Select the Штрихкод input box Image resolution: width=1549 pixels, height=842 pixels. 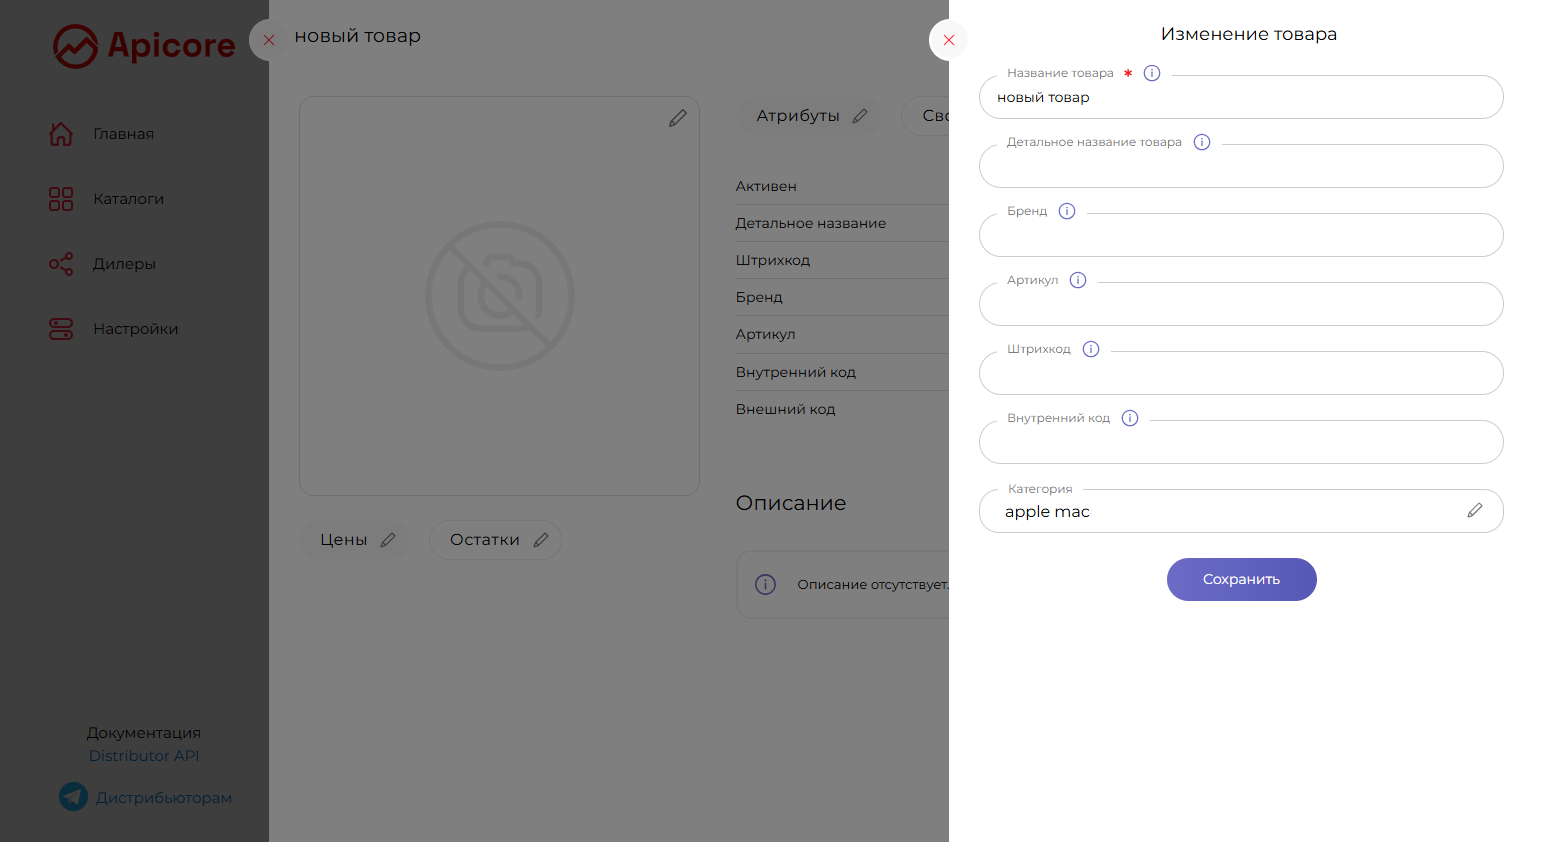1240,374
